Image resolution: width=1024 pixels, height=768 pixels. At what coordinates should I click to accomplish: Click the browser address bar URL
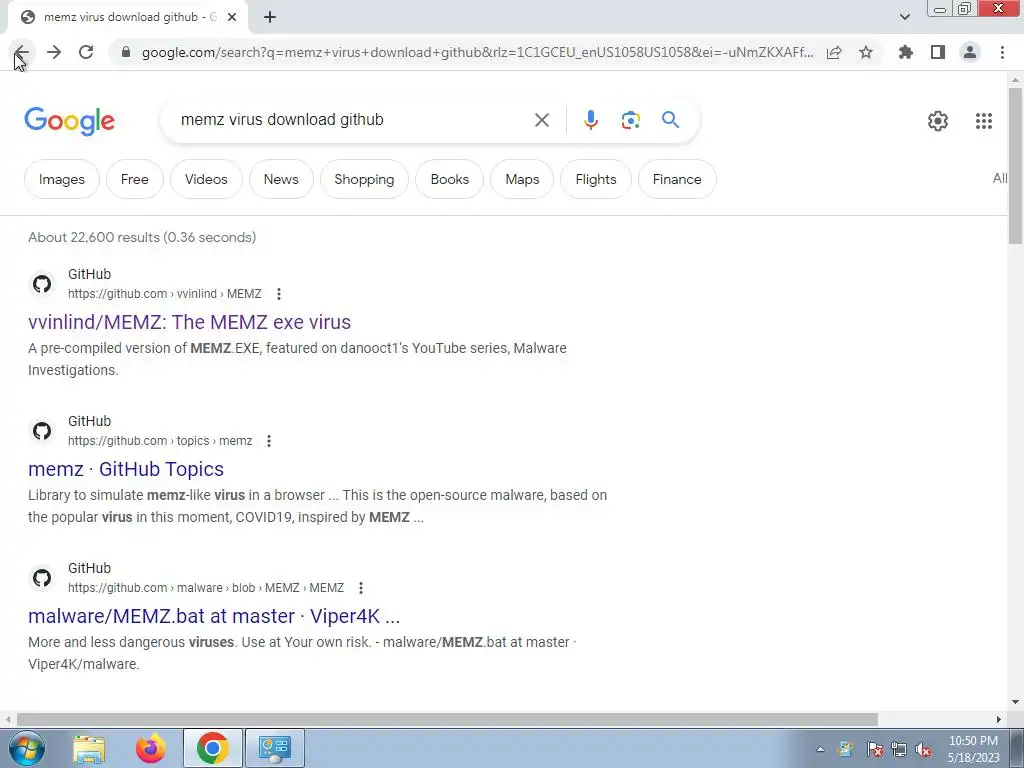tap(477, 52)
